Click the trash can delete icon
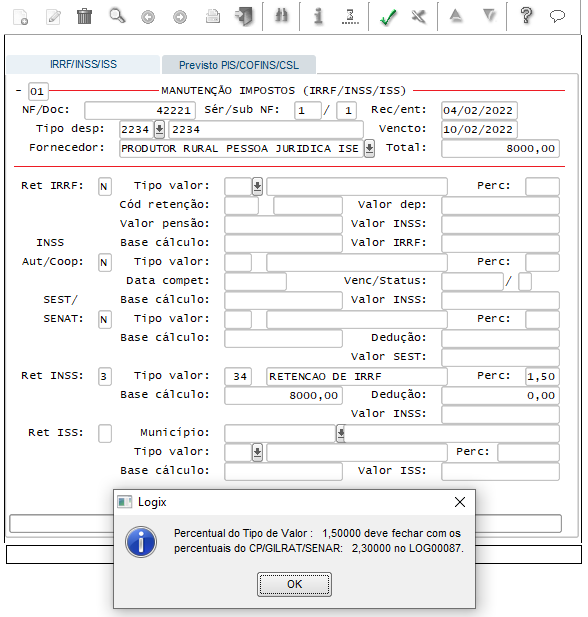Screen dimensions: 588x617 click(84, 17)
